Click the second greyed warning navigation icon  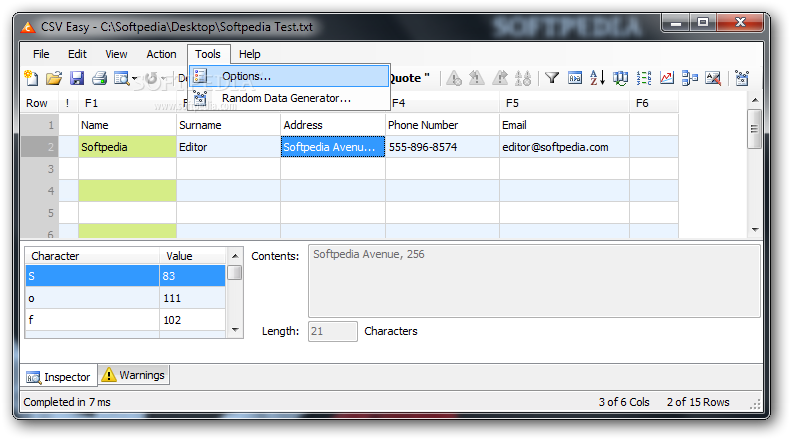(x=476, y=78)
